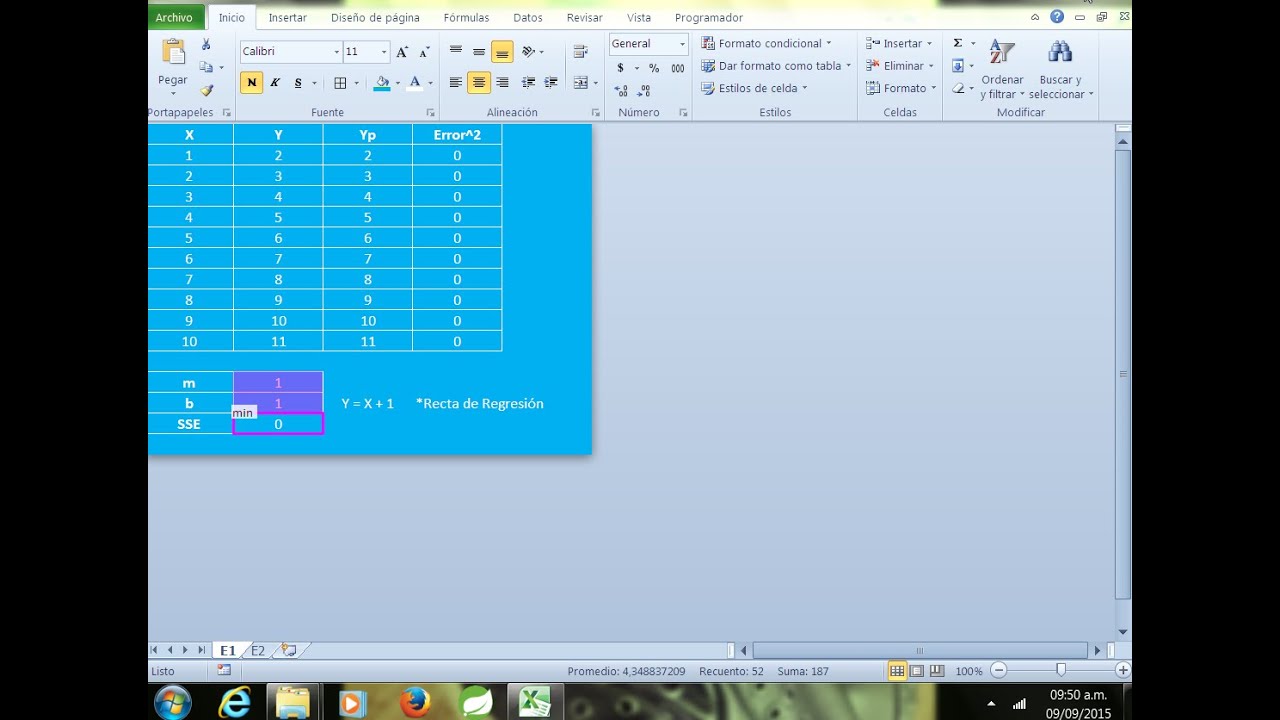
Task: Apply thousands separator 000 style
Action: tap(678, 68)
